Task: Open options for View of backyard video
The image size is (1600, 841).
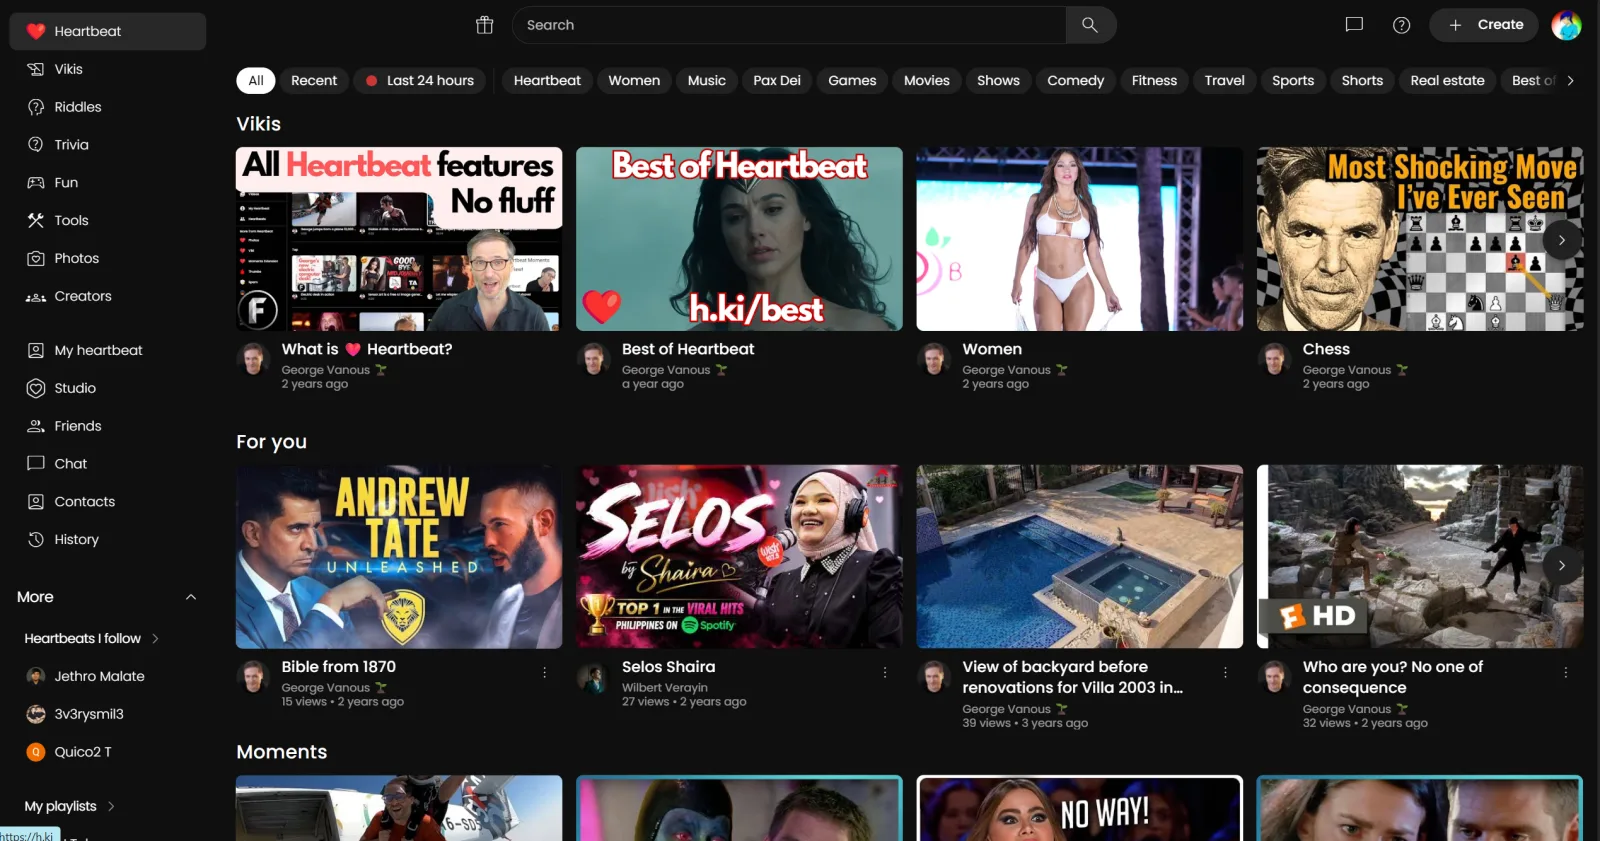Action: point(1225,673)
